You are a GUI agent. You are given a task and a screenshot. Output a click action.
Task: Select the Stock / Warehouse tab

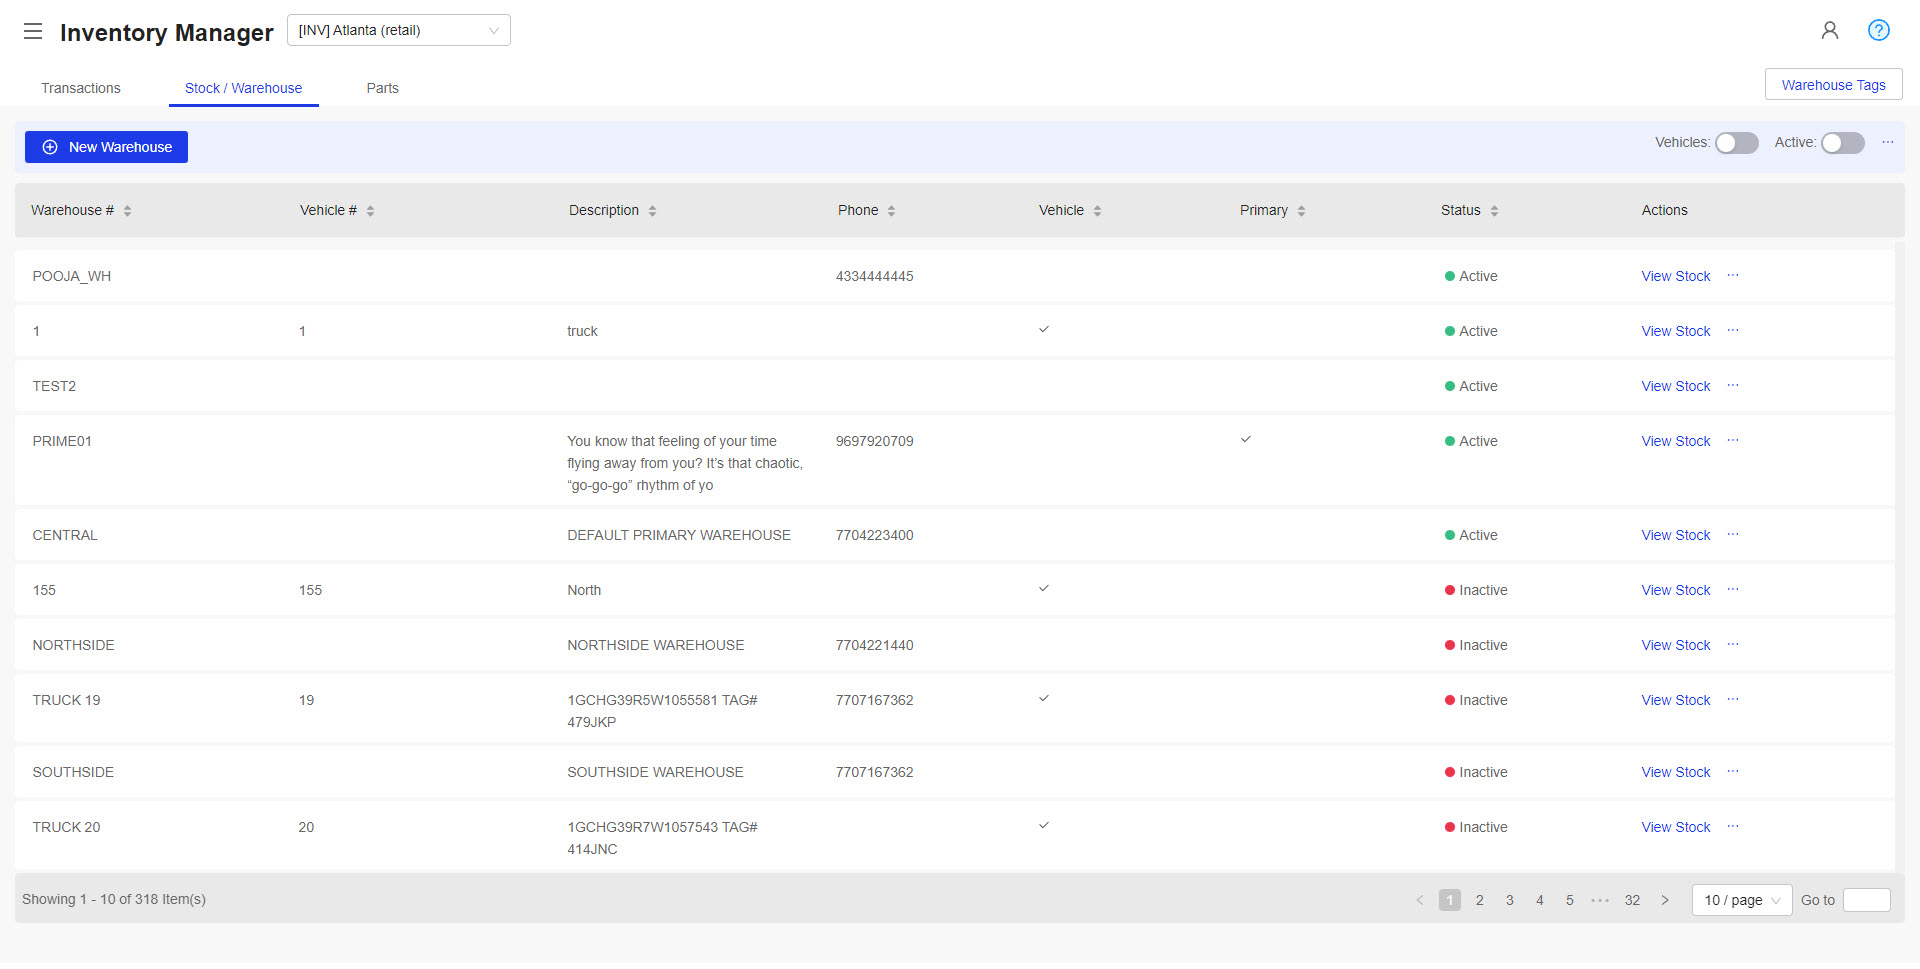coord(243,88)
